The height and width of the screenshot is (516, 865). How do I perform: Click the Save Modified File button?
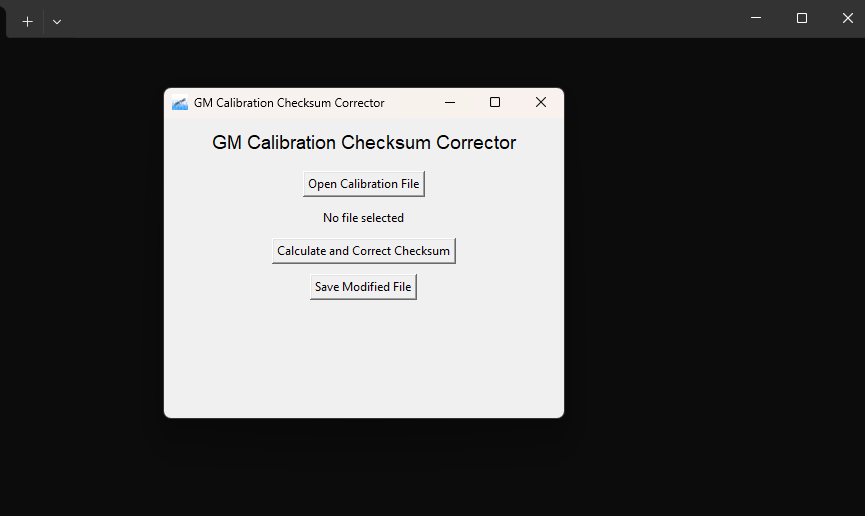pos(363,287)
